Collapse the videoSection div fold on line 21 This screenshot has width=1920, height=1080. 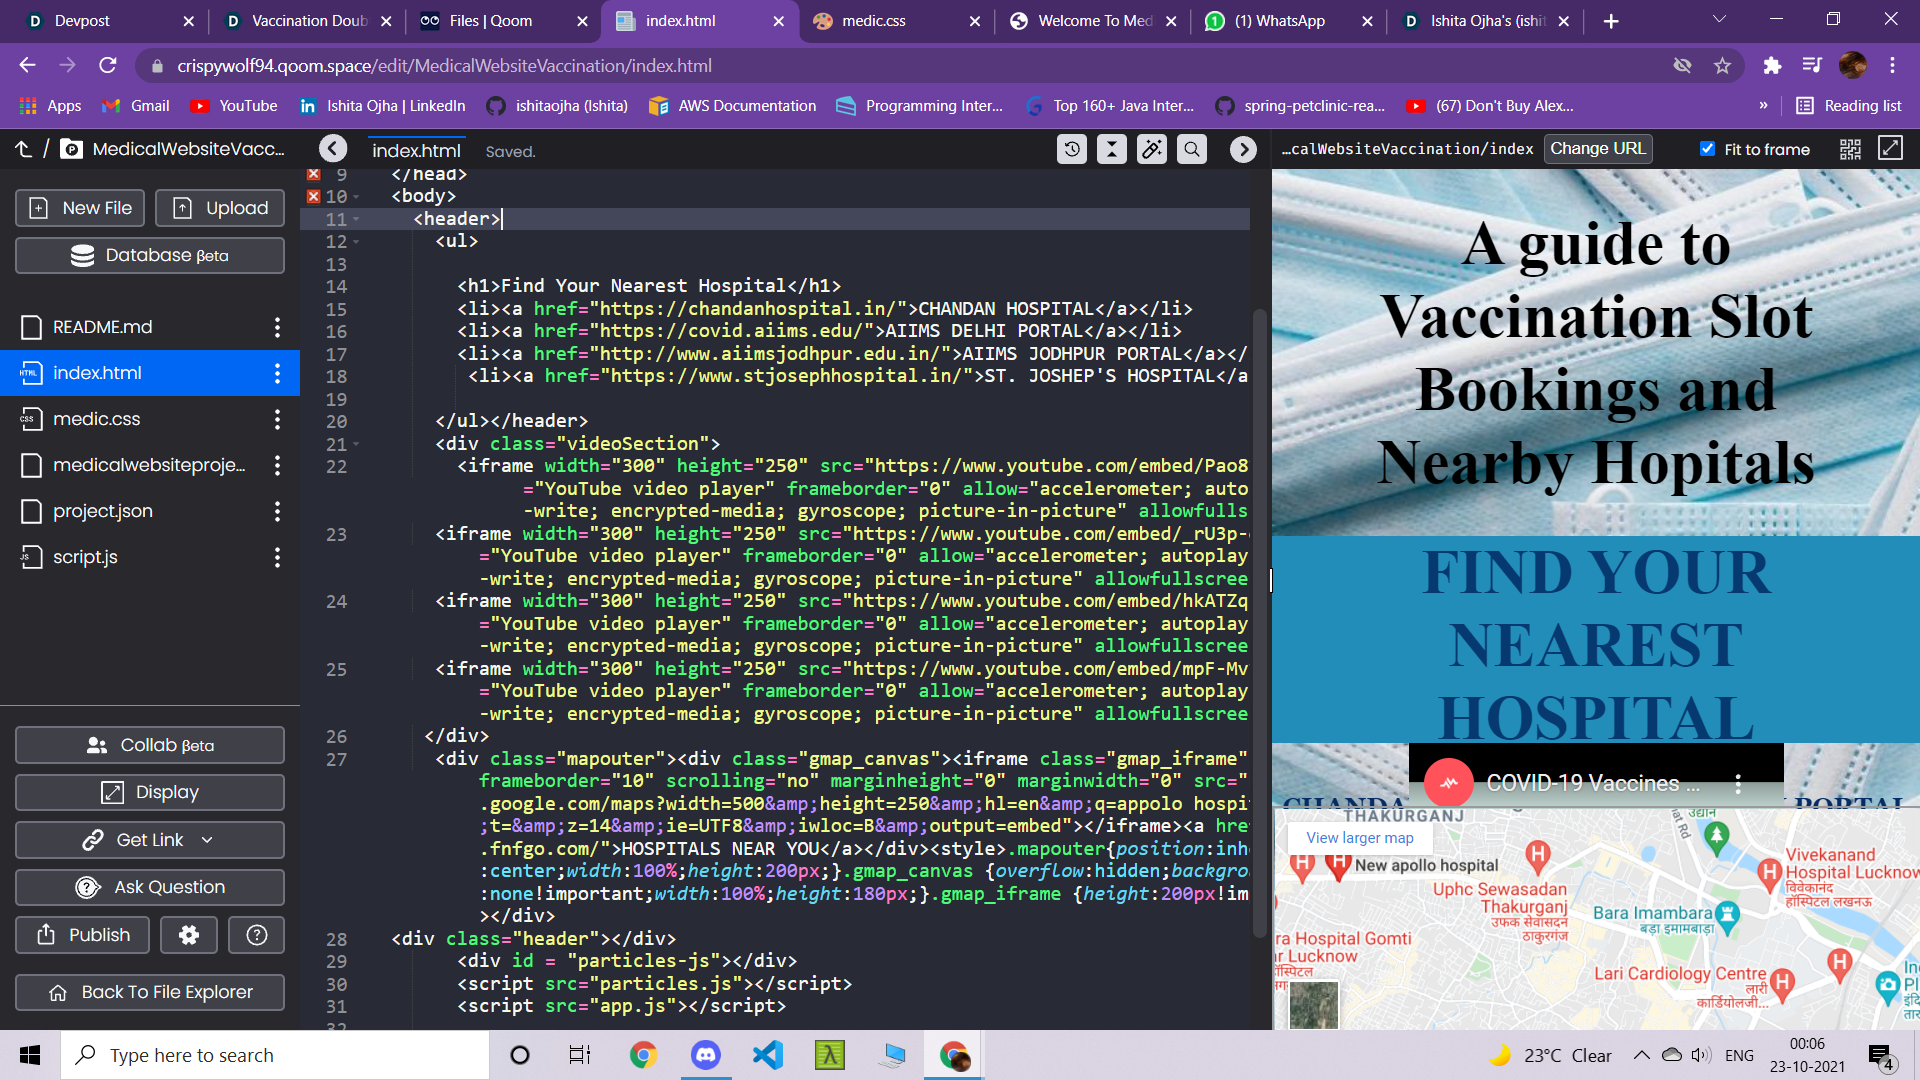(x=356, y=444)
